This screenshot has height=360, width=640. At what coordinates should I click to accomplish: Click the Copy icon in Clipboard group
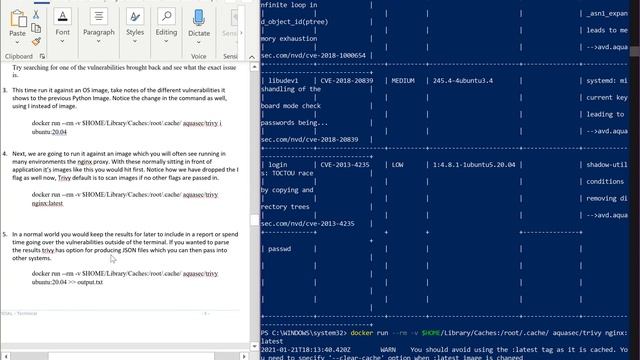(x=36, y=28)
